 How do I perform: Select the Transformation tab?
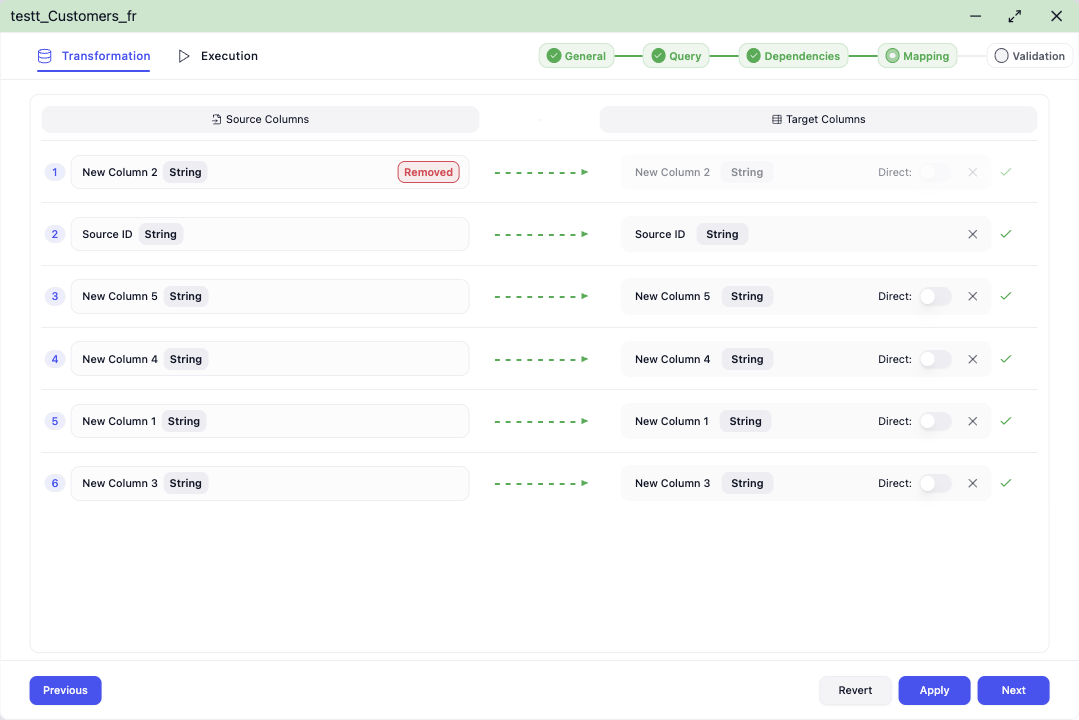click(x=94, y=56)
